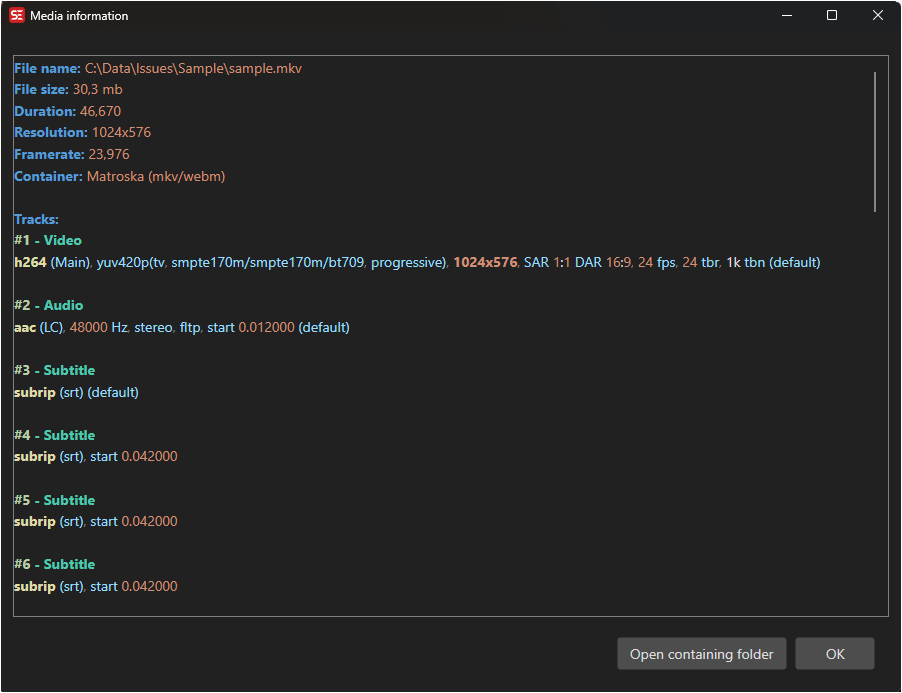Click the #6 - Subtitle track heading

click(55, 565)
